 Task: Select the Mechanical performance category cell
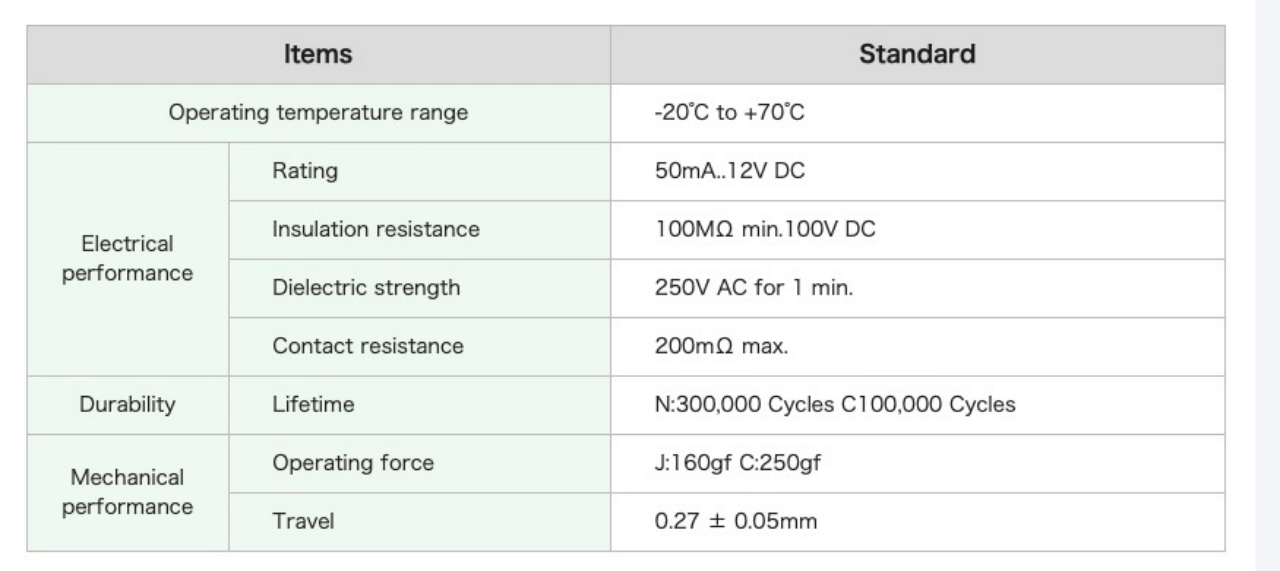[x=128, y=492]
